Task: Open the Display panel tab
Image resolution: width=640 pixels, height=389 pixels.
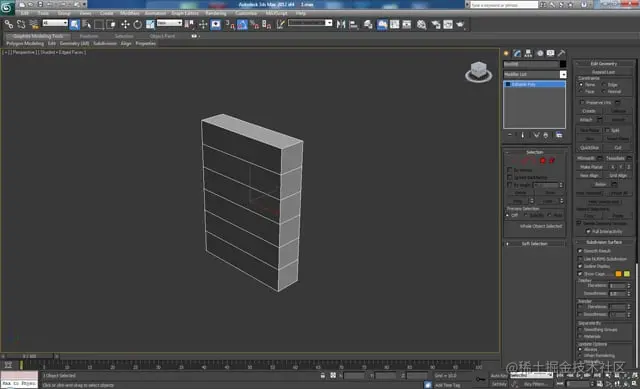Action: coord(551,53)
